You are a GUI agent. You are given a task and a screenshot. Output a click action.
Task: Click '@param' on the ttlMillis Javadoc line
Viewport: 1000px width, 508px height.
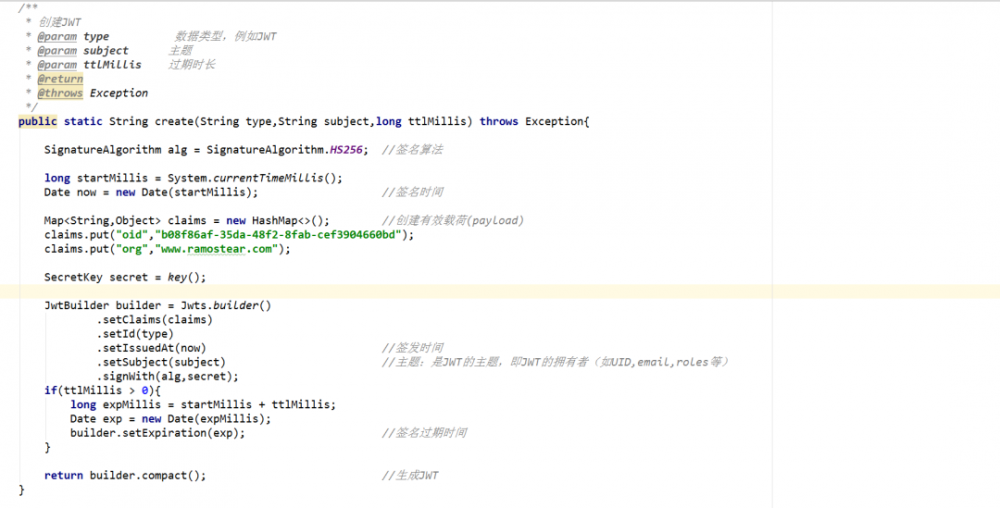(57, 65)
